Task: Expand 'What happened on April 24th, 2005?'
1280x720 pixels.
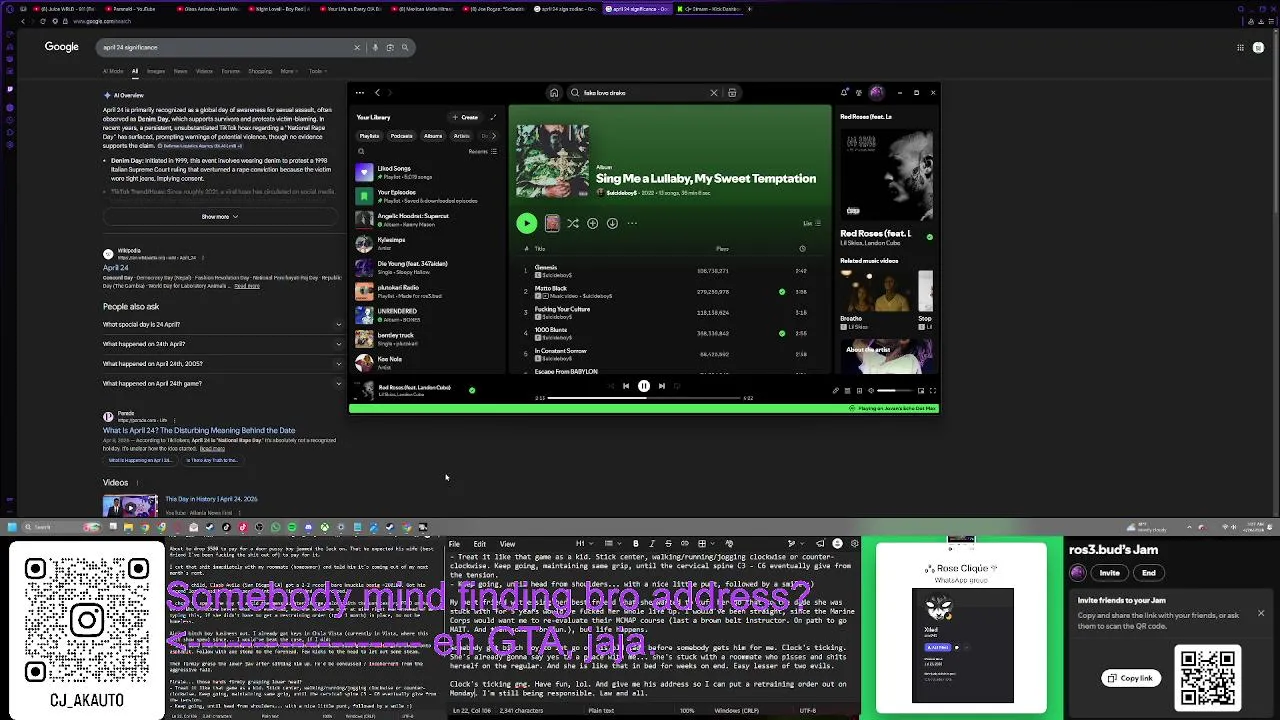Action: point(222,364)
